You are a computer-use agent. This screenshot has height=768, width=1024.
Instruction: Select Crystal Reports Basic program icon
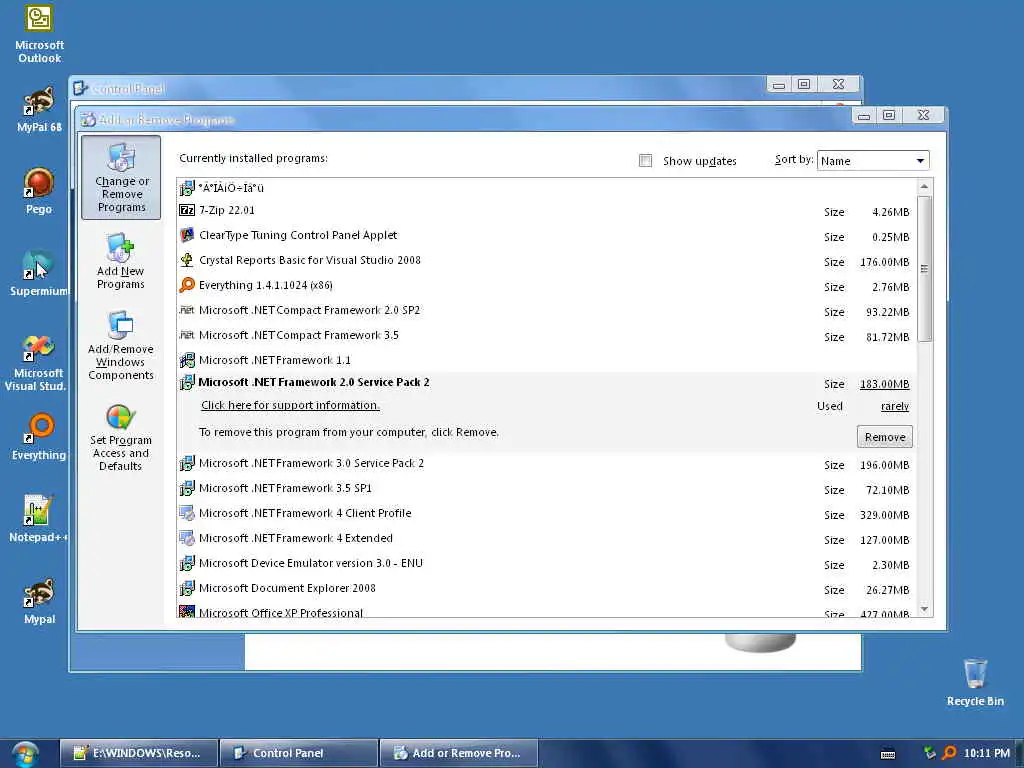[x=187, y=260]
